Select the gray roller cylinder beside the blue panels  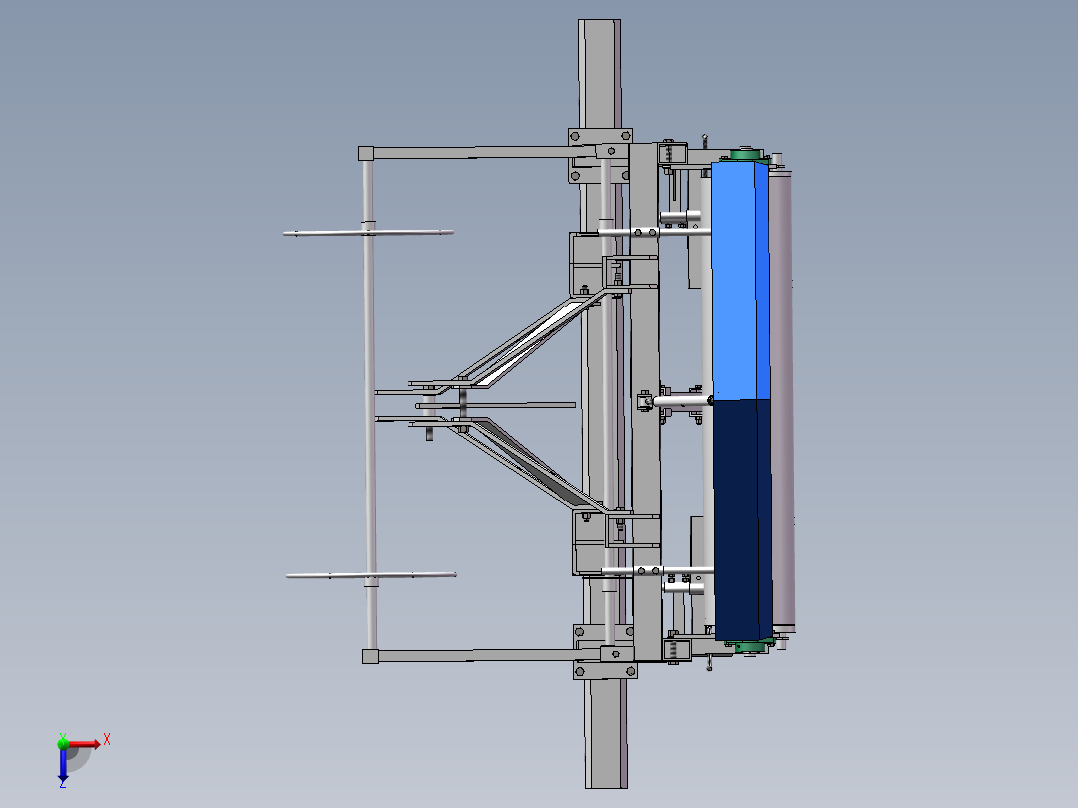click(782, 401)
